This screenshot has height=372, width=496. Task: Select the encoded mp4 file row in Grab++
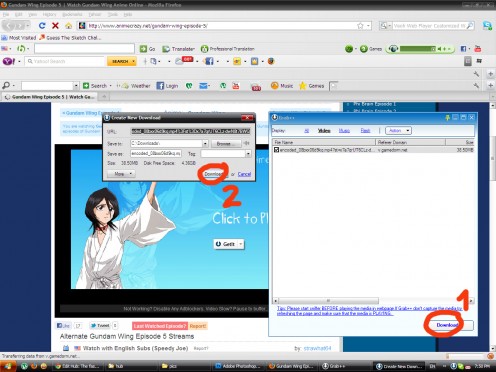point(373,150)
